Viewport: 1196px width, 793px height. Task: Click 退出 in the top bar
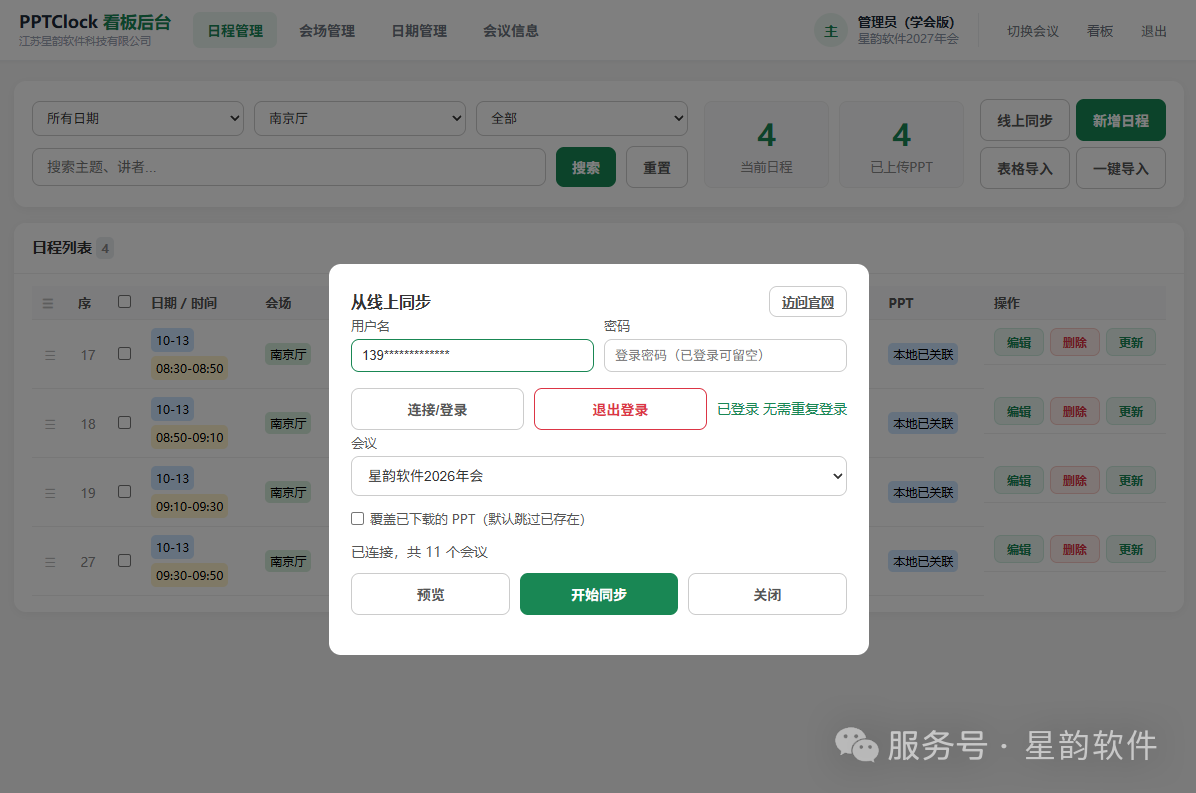click(x=1153, y=31)
